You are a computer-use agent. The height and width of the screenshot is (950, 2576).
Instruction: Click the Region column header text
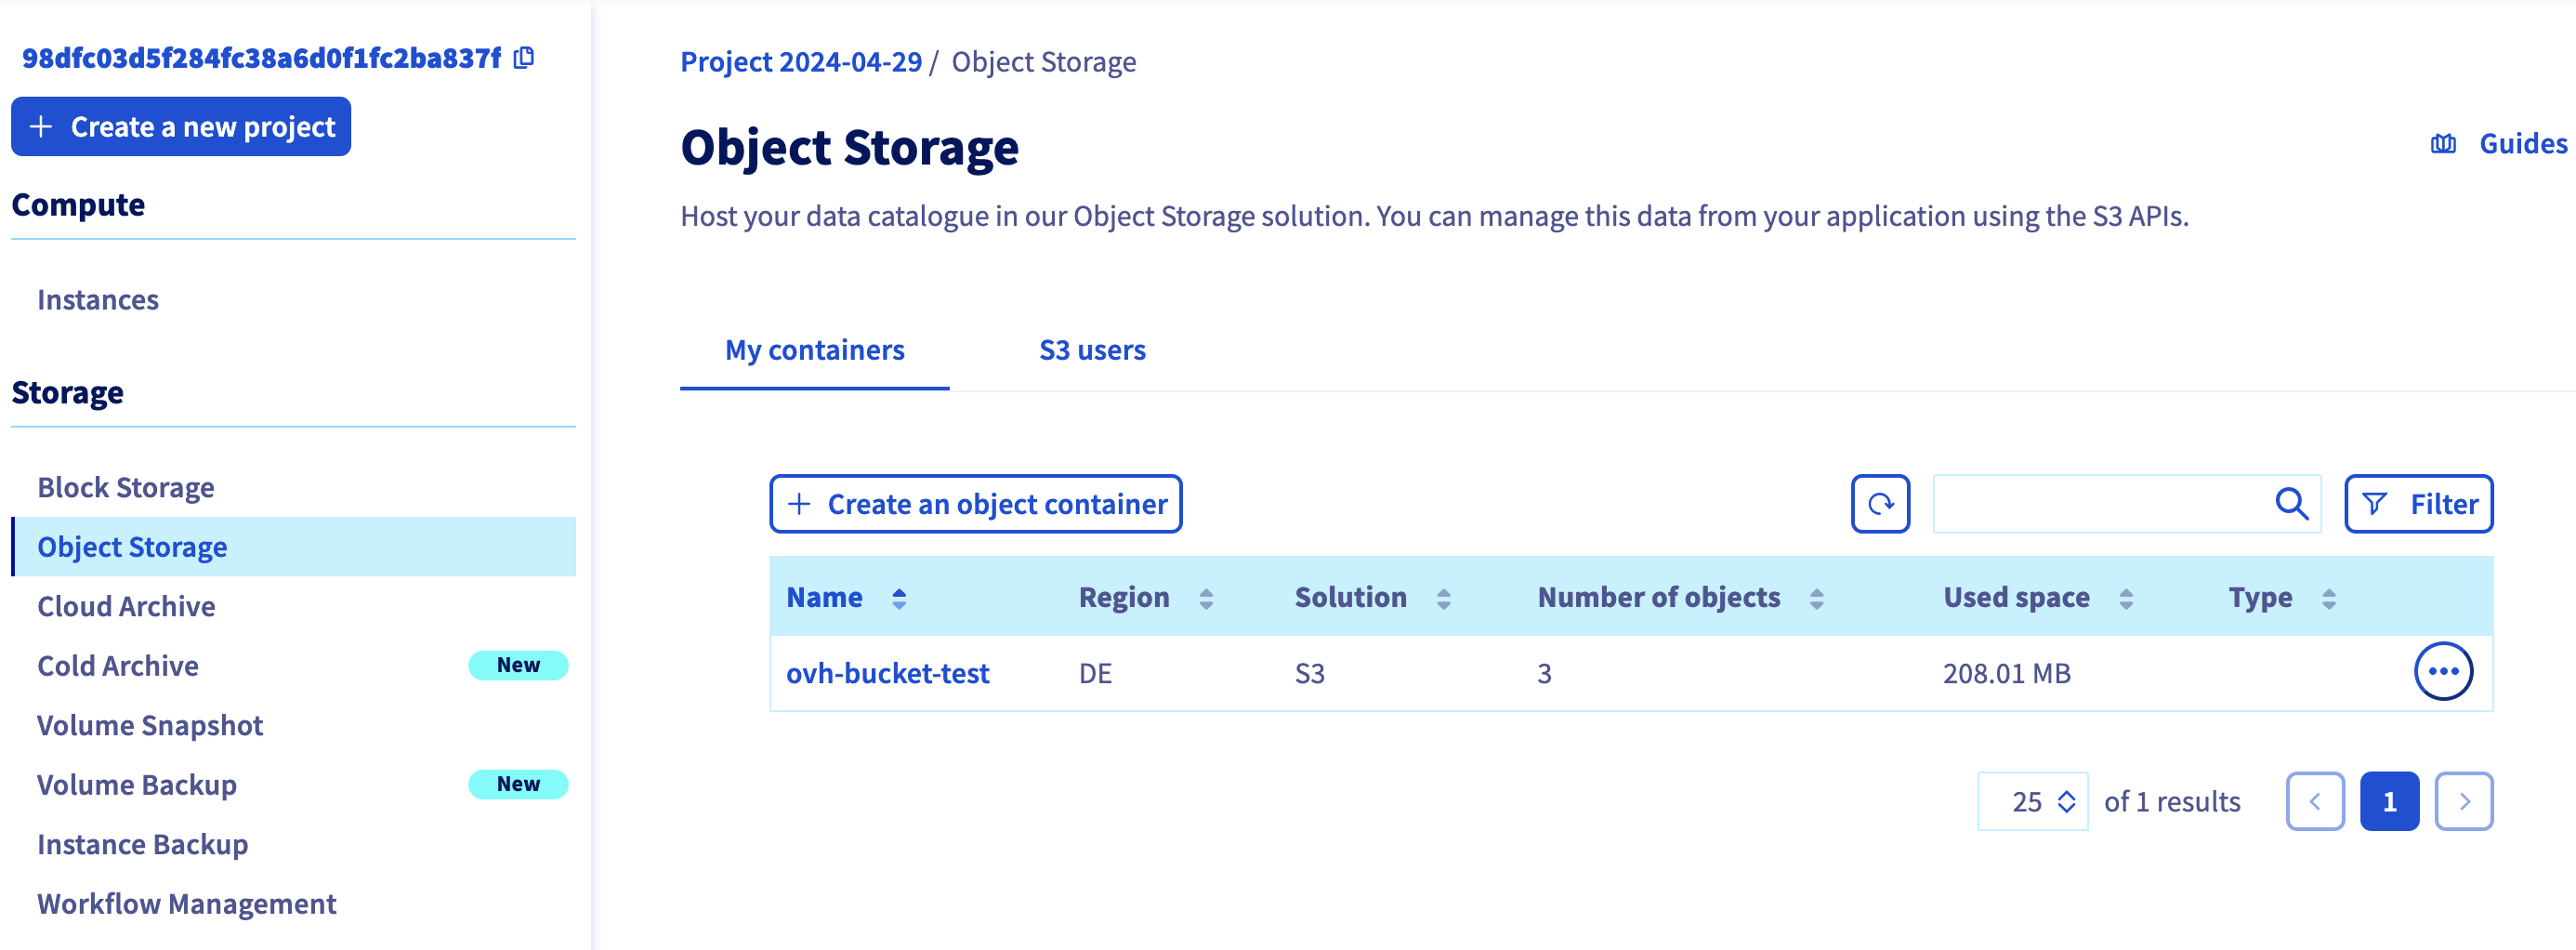1124,597
